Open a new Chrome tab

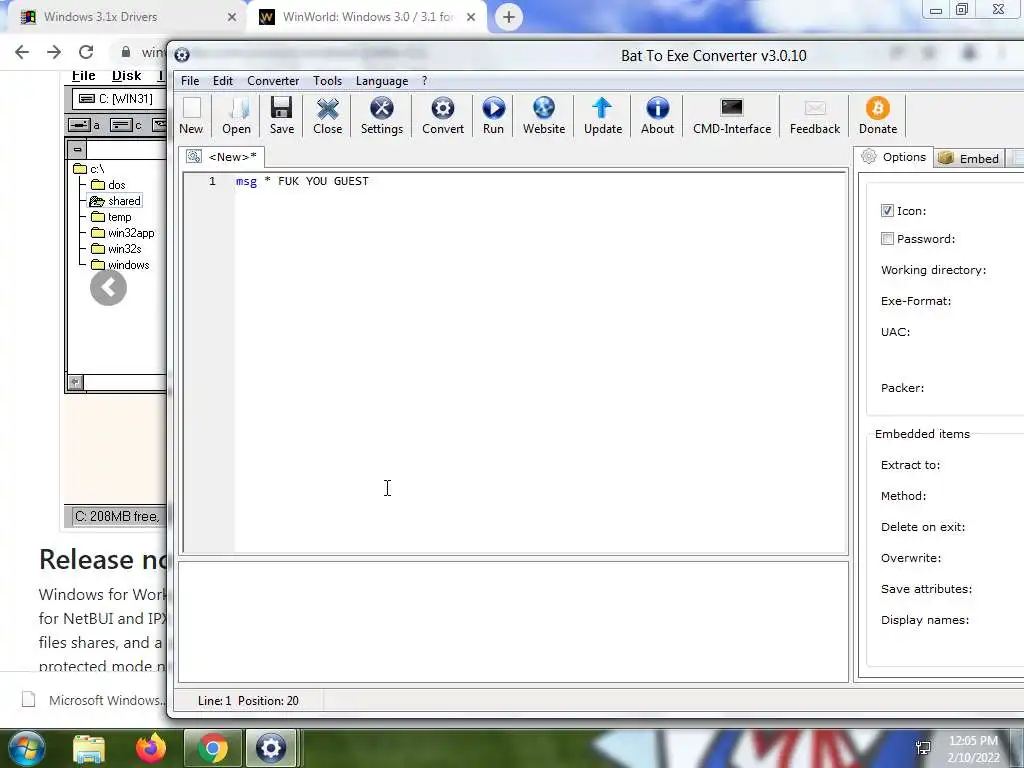(x=509, y=17)
